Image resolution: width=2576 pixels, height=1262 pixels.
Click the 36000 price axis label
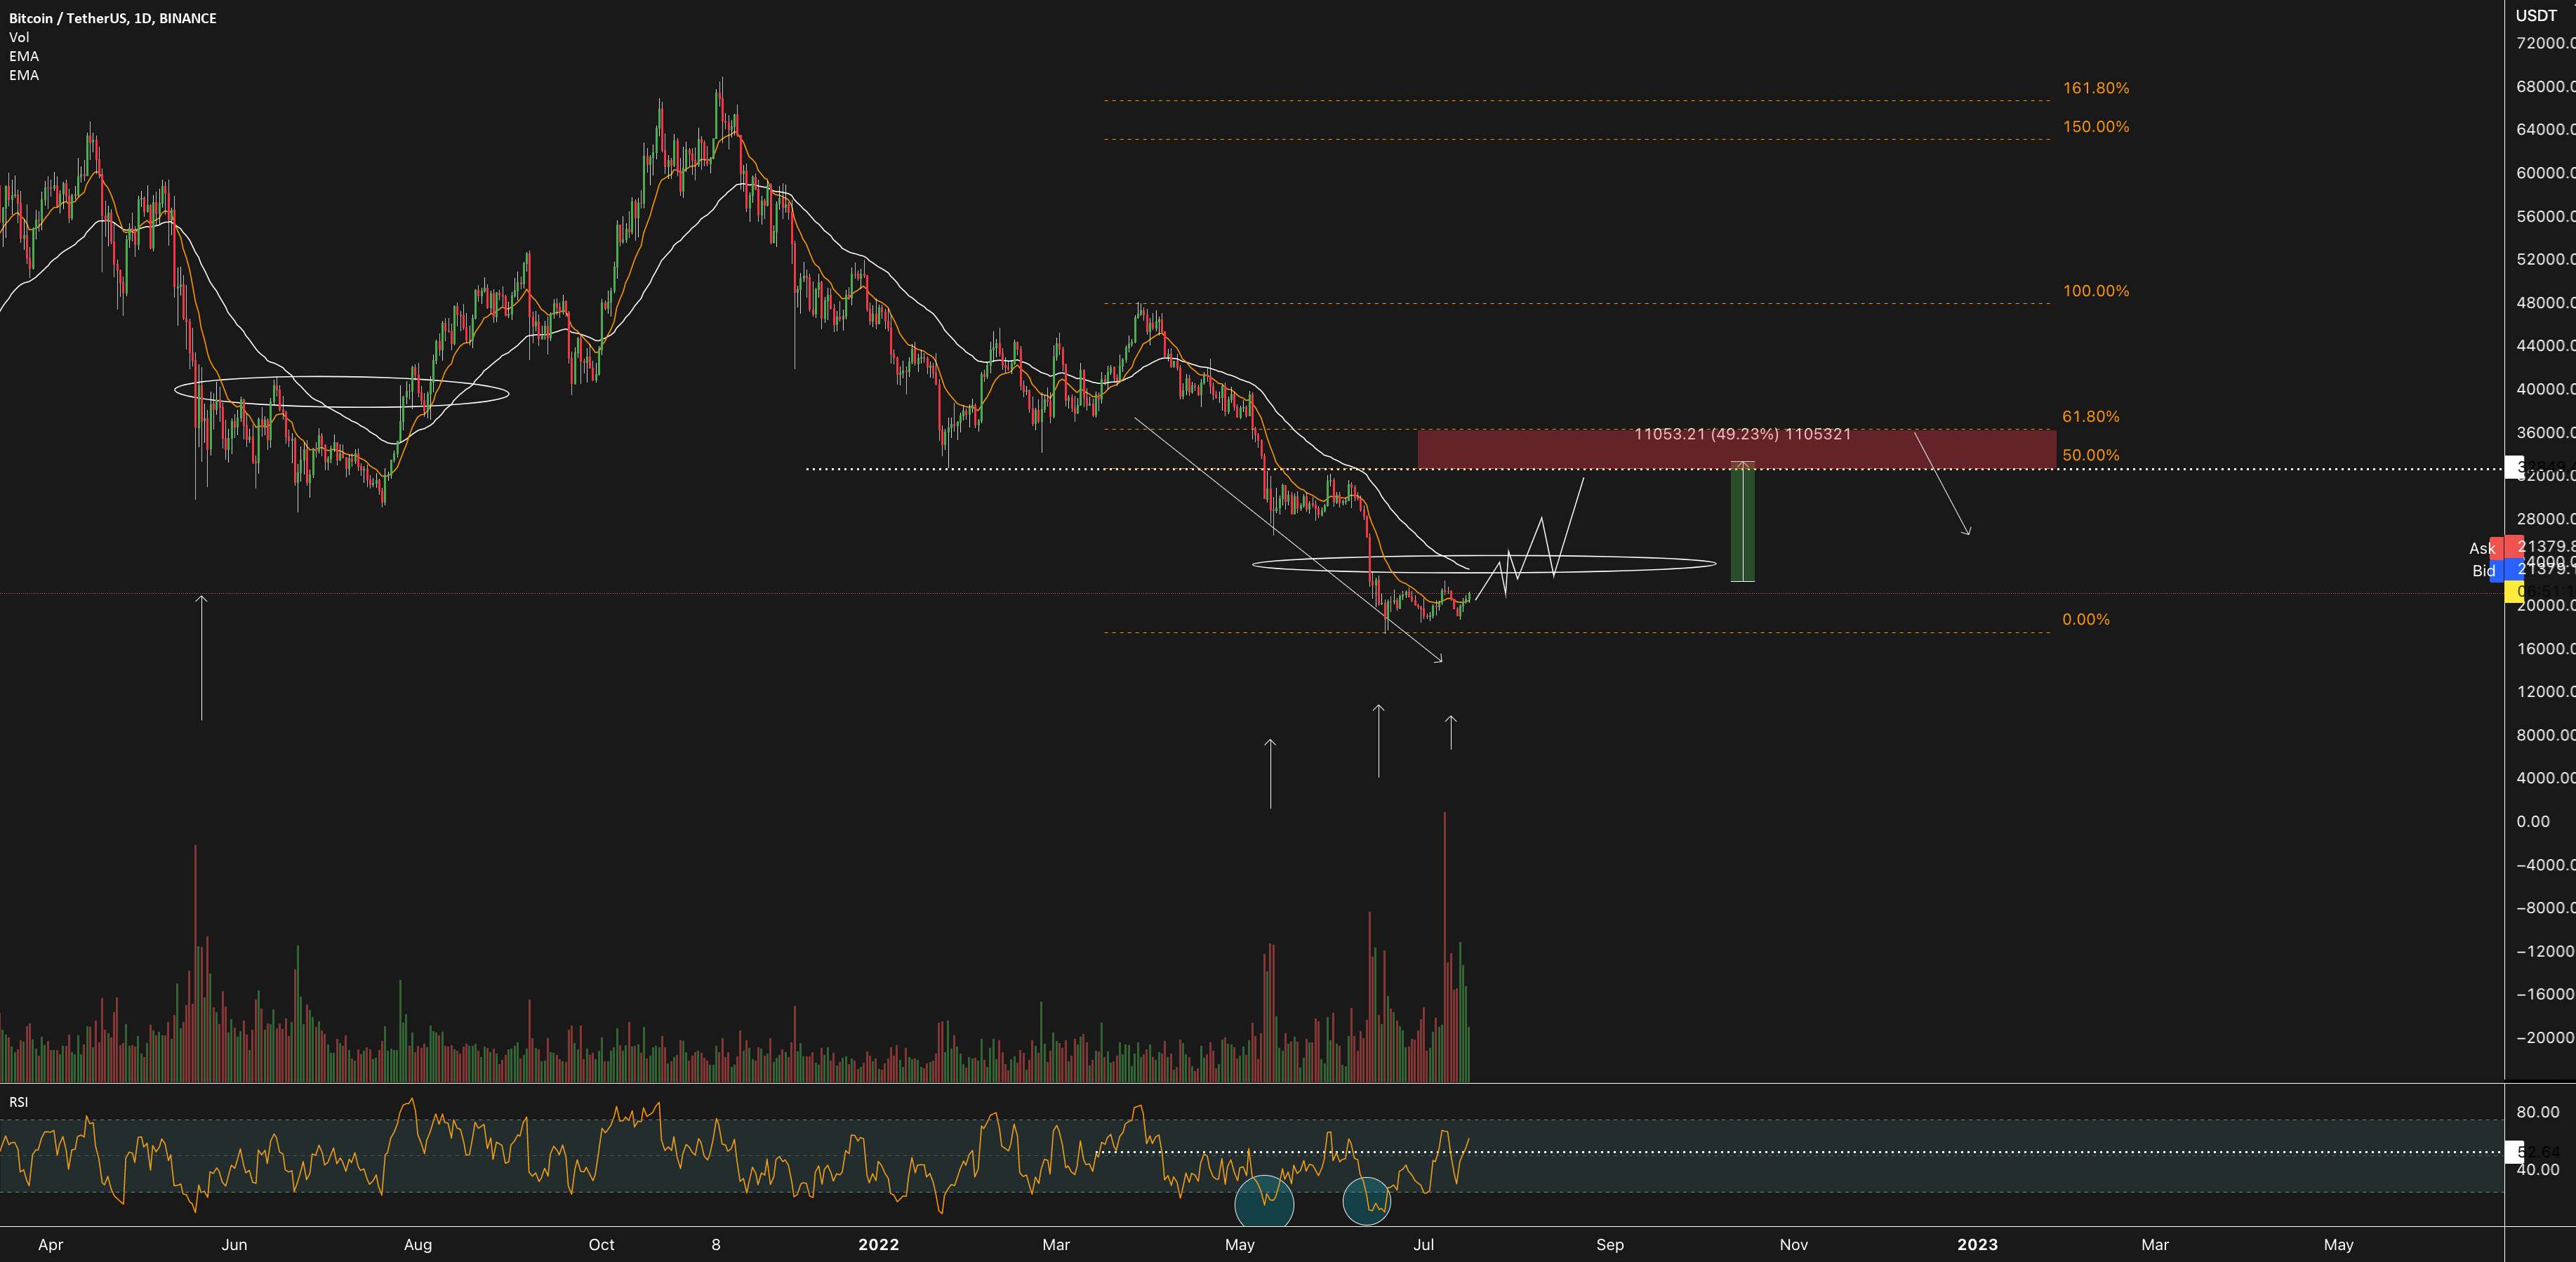(2545, 433)
